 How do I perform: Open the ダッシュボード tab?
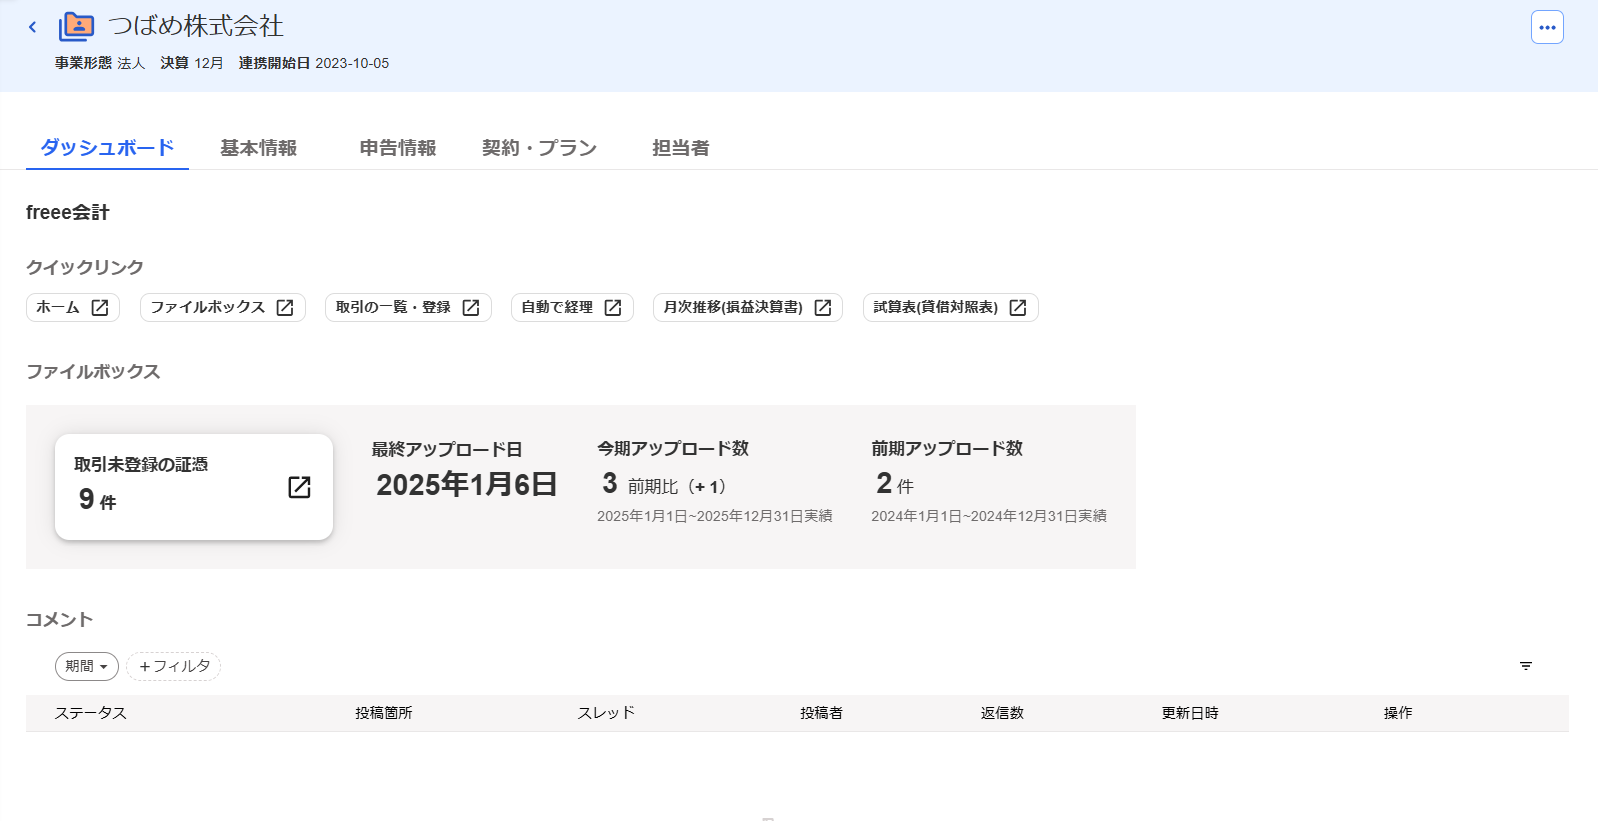coord(107,148)
